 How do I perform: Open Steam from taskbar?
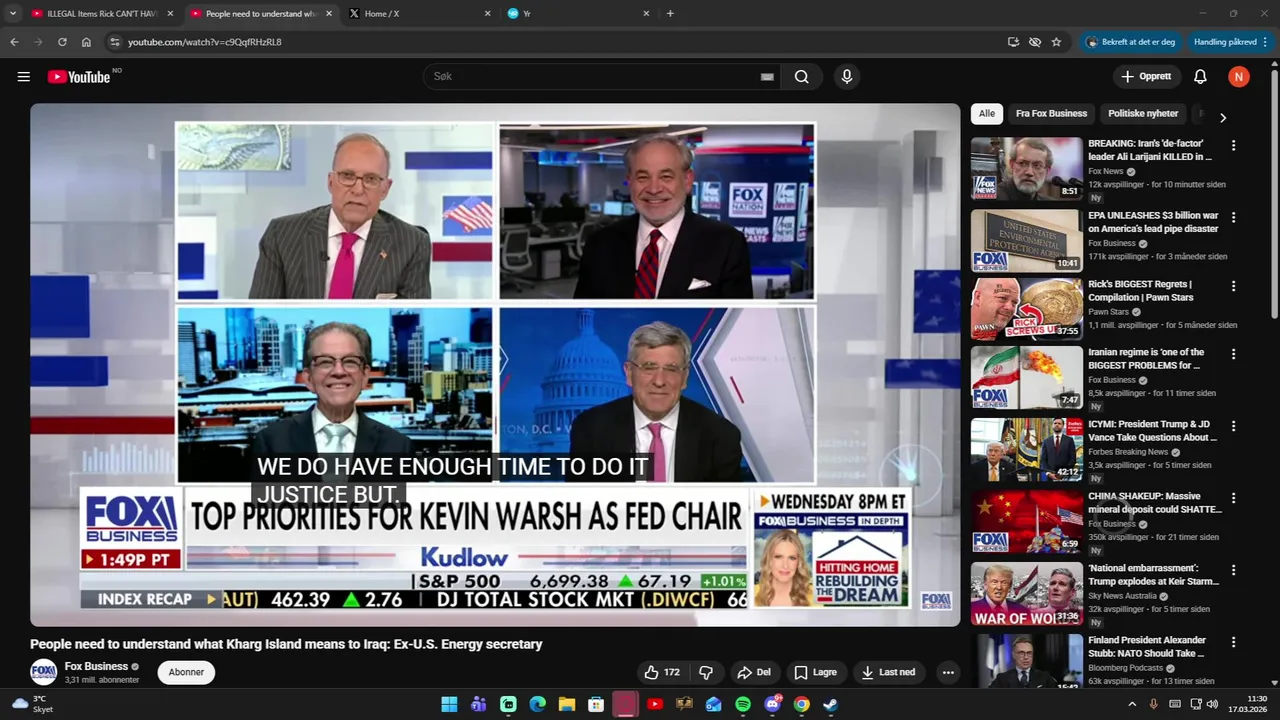point(831,704)
